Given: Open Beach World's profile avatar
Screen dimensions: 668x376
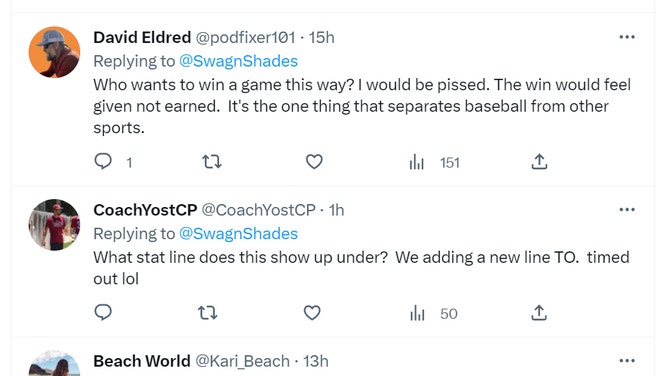Looking at the screenshot, I should click(x=54, y=363).
